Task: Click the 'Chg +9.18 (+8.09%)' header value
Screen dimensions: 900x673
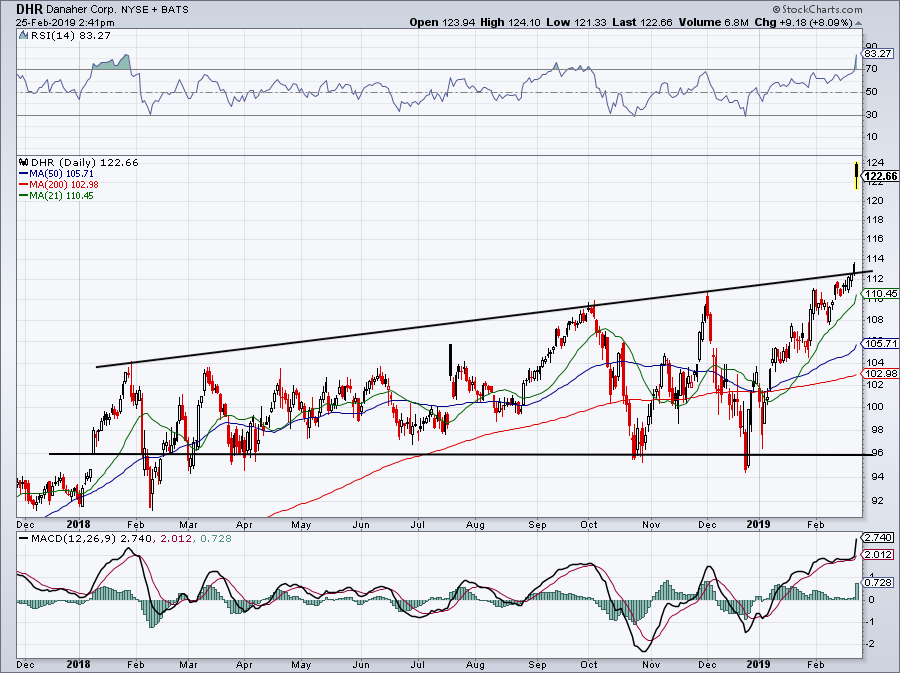Action: click(803, 22)
